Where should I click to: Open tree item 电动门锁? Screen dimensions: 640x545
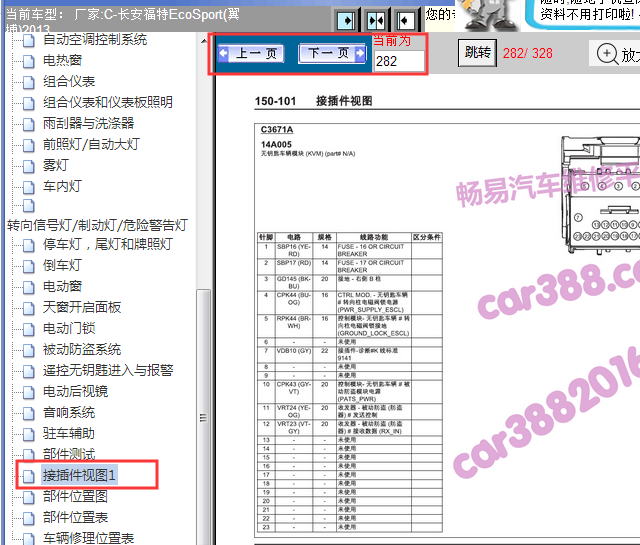click(x=69, y=329)
